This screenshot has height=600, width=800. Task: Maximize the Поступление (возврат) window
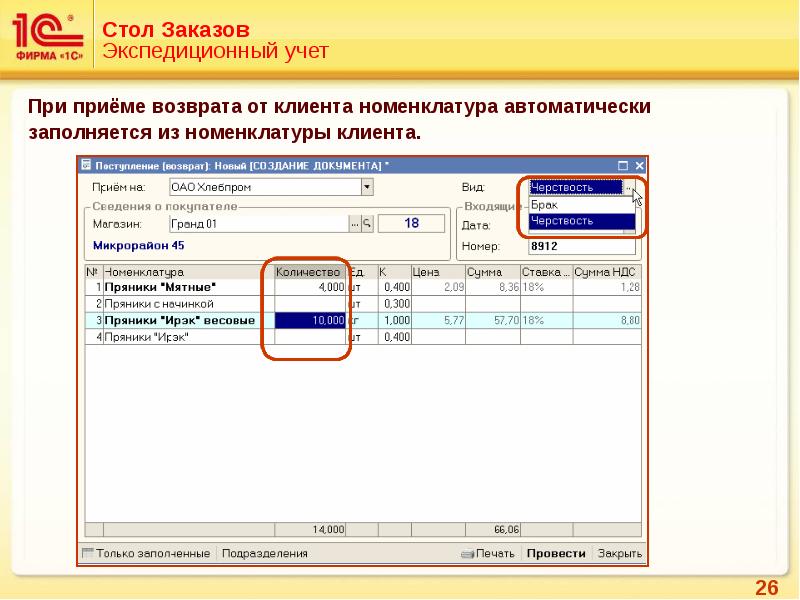(621, 165)
